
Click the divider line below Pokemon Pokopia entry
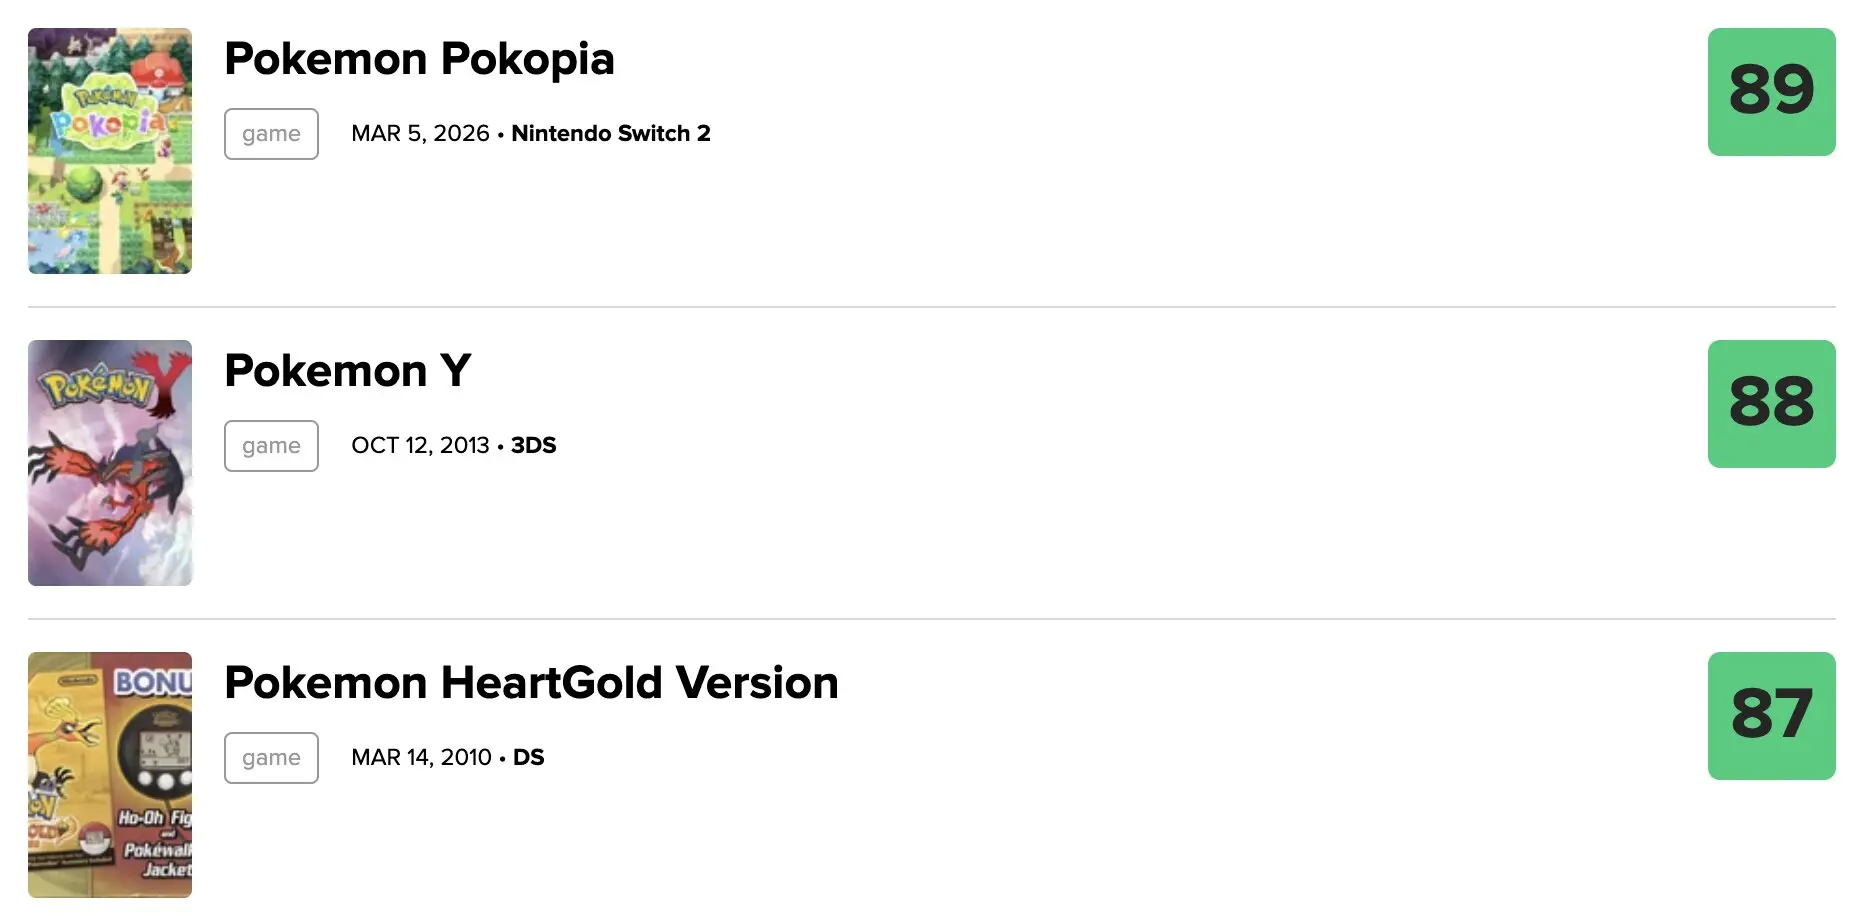coord(932,307)
